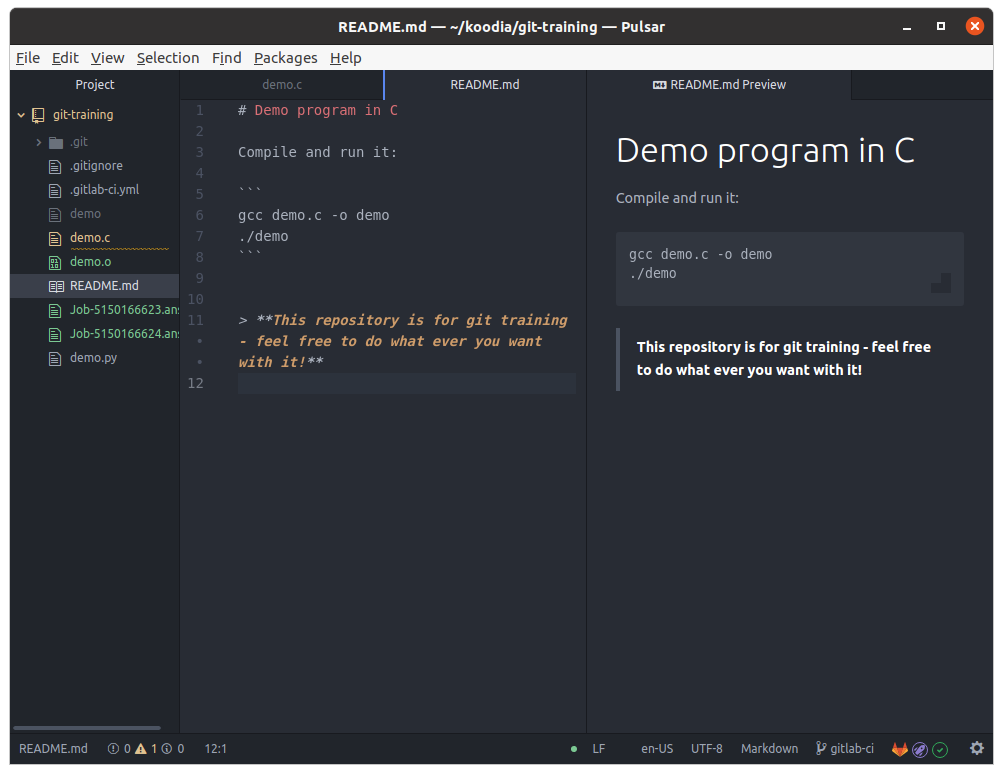Select the README.md editor tab
1003x774 pixels.
[x=485, y=84]
